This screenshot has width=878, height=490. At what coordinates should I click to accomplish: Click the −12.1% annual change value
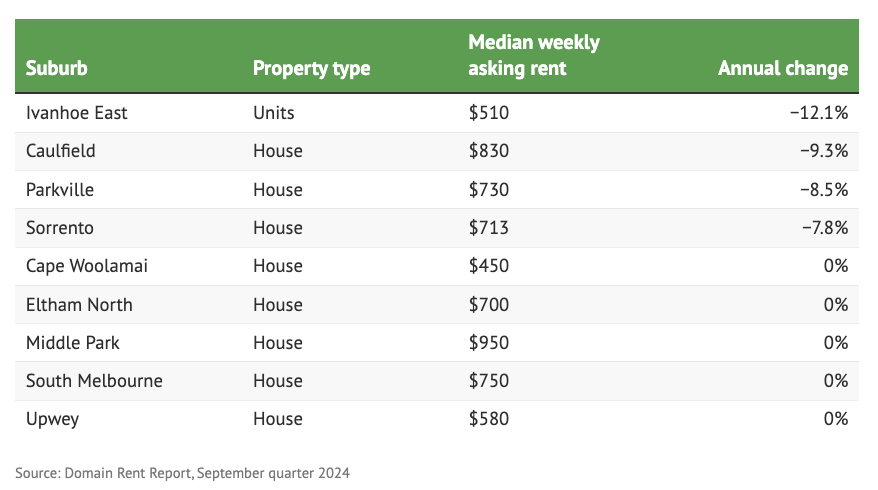click(x=818, y=113)
